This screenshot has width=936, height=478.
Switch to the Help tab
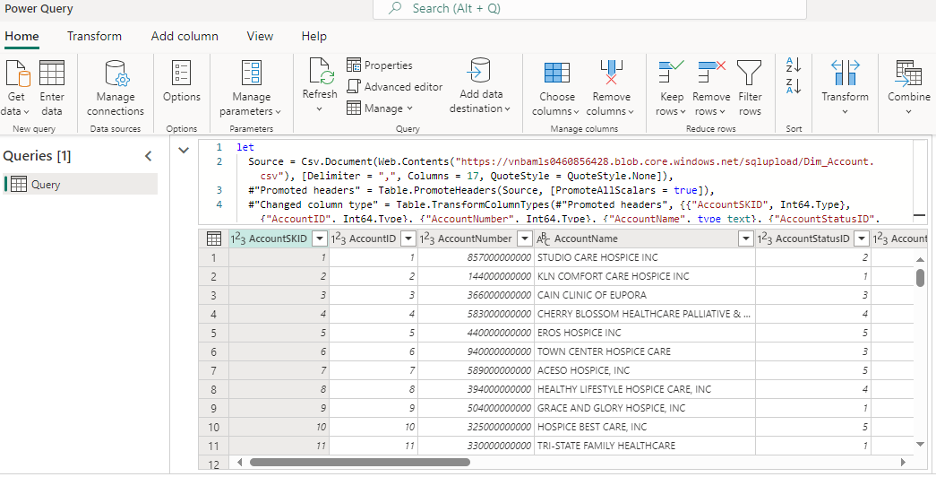pos(314,36)
